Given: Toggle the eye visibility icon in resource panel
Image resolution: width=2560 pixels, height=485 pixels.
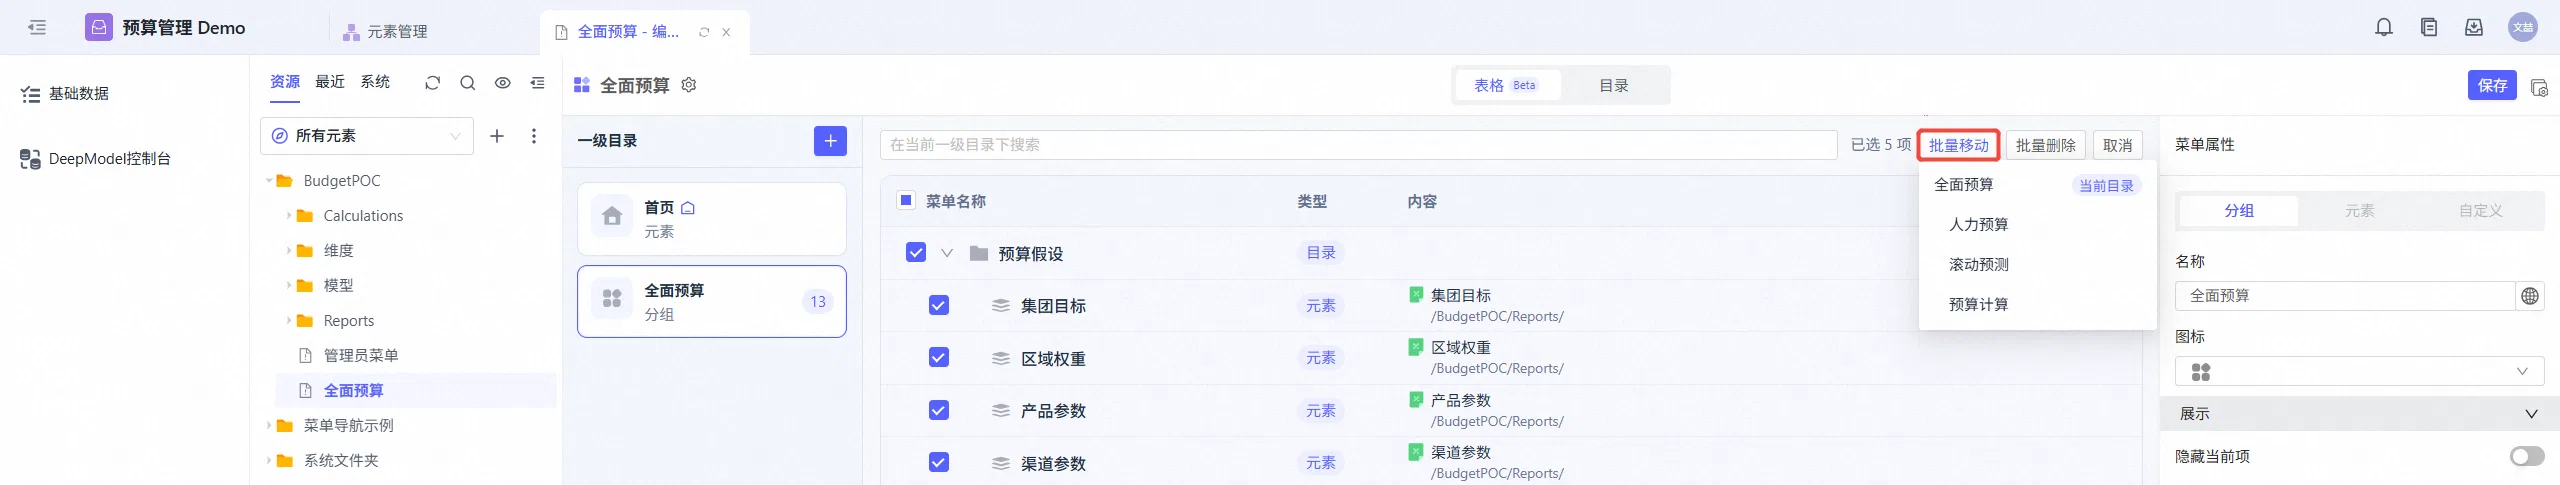Looking at the screenshot, I should coord(503,83).
